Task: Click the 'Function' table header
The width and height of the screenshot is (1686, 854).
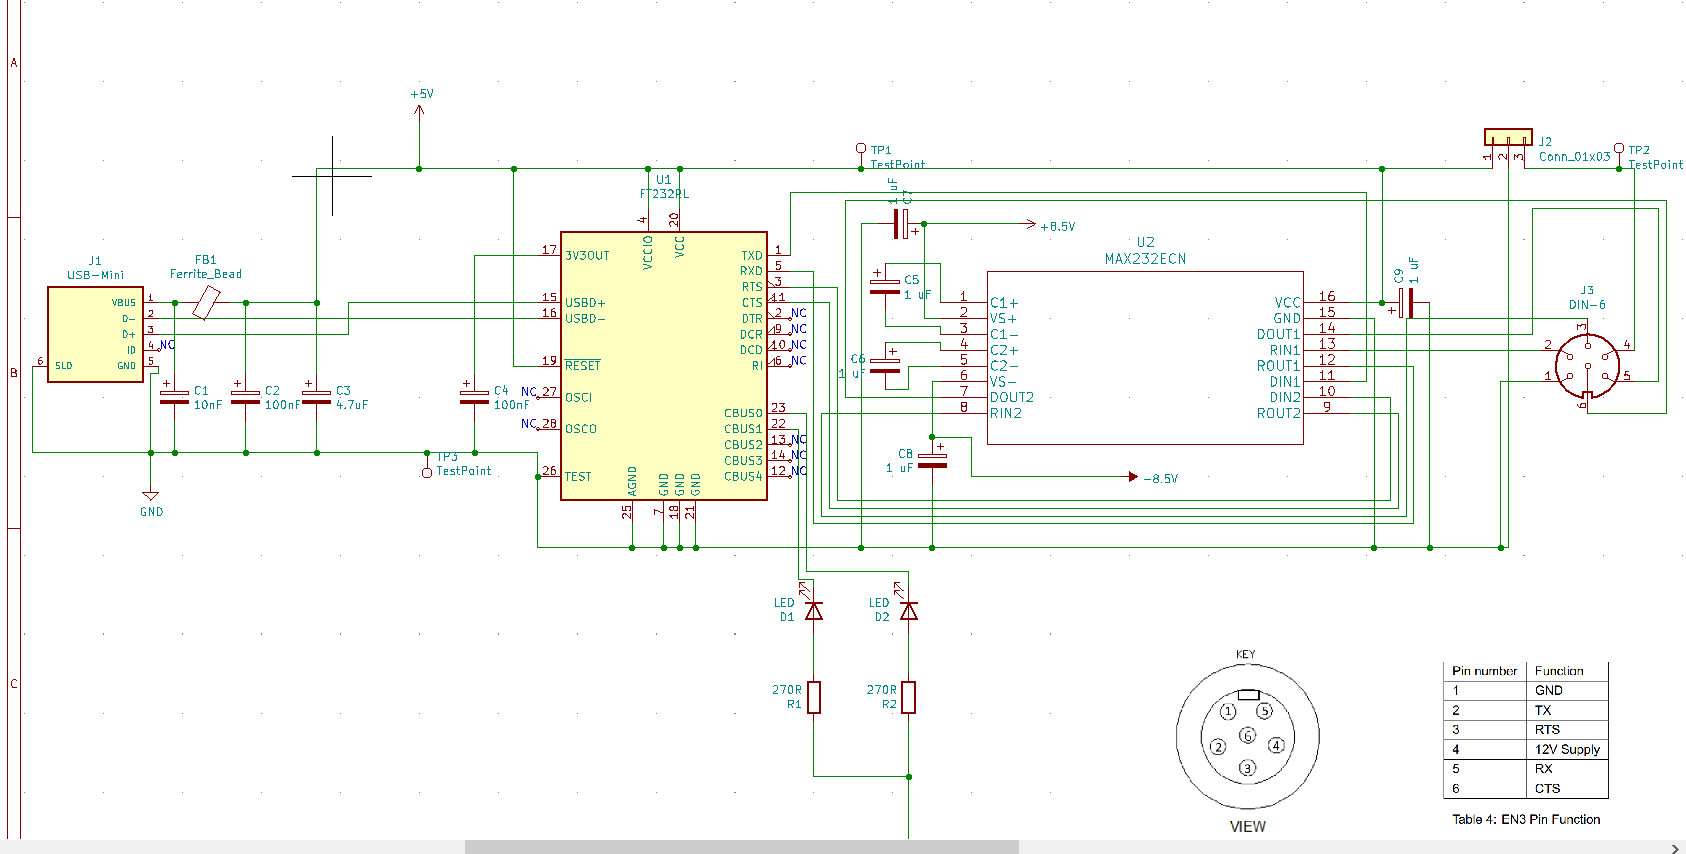Action: click(x=1559, y=671)
